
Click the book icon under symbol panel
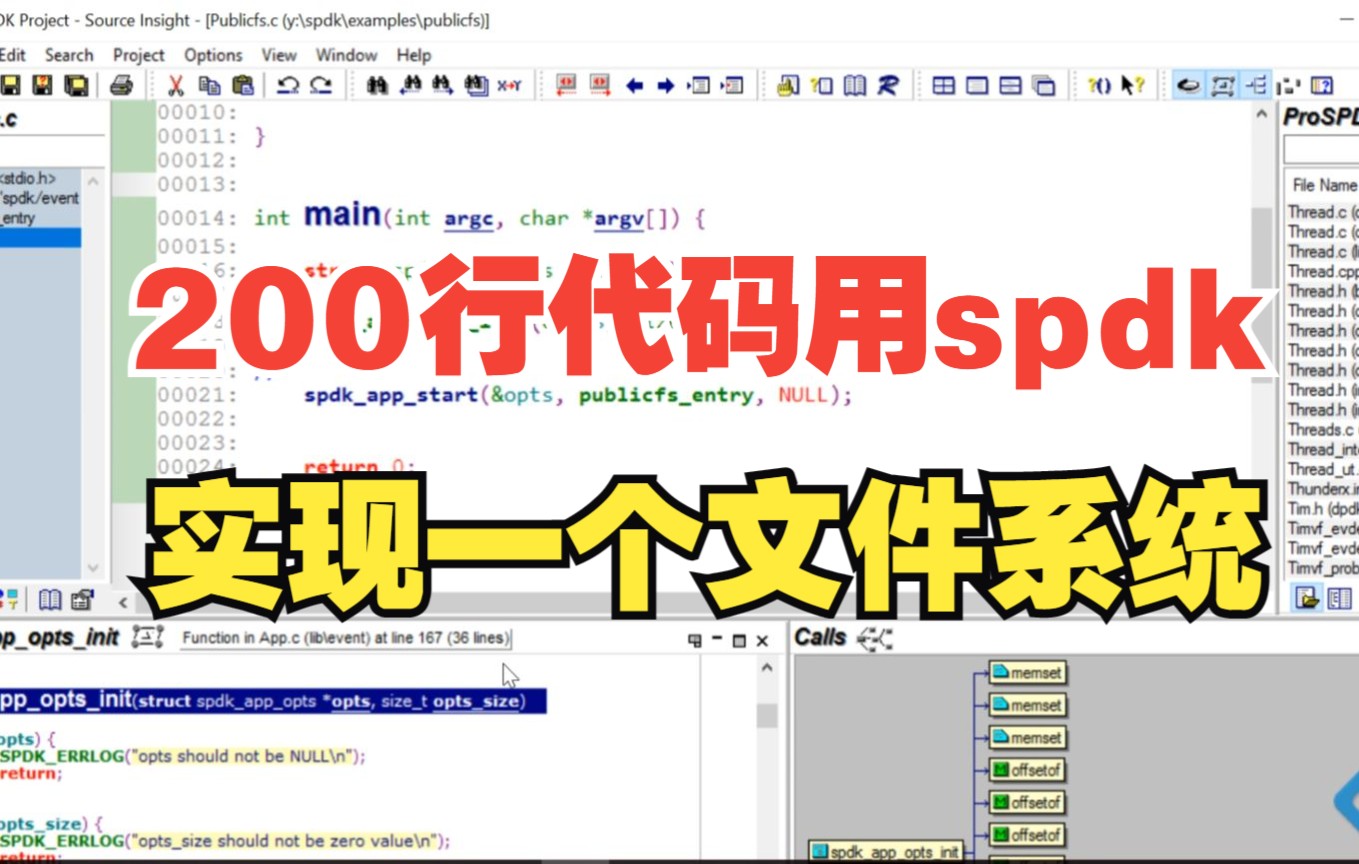tap(50, 600)
